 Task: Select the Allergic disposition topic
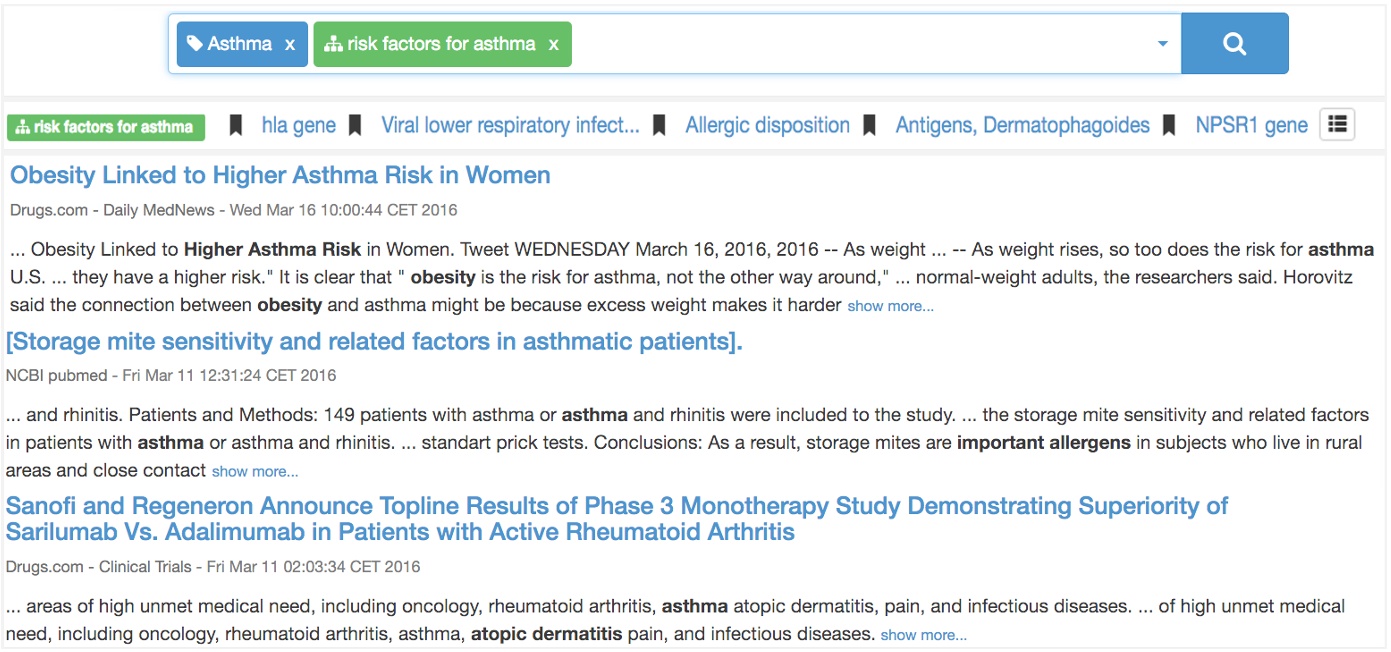tap(766, 124)
